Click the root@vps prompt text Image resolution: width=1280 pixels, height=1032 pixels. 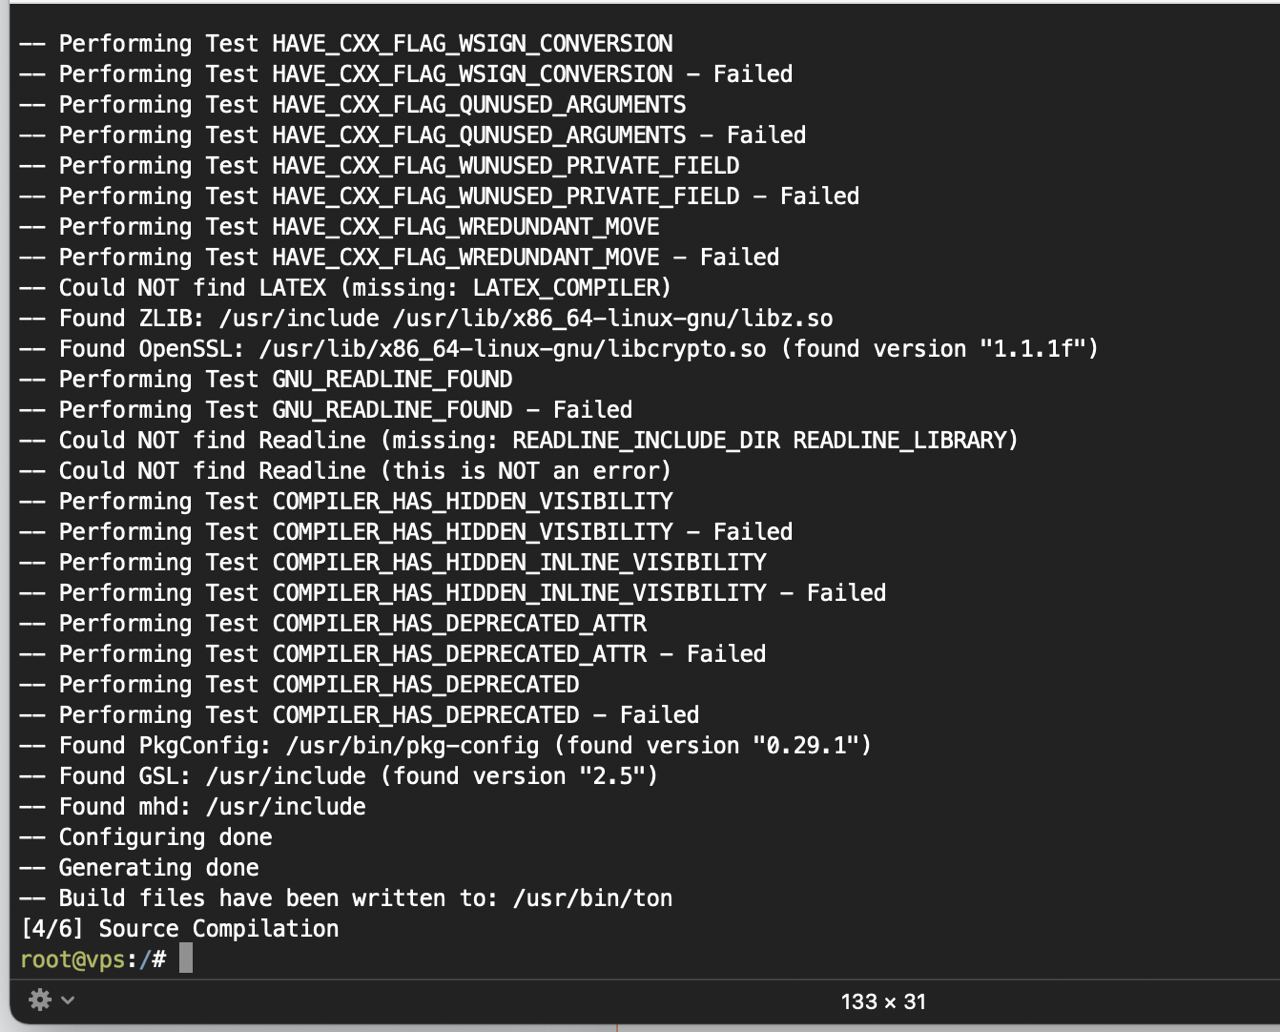tap(72, 960)
